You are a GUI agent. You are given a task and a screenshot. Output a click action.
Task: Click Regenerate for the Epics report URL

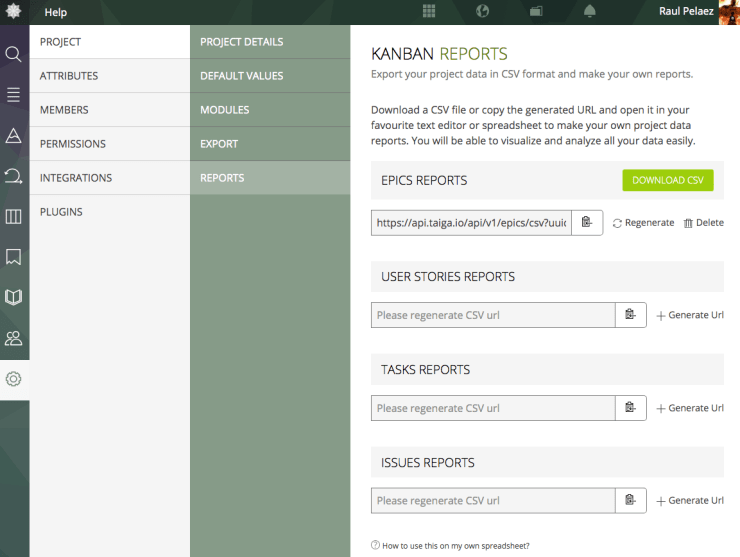coord(643,223)
